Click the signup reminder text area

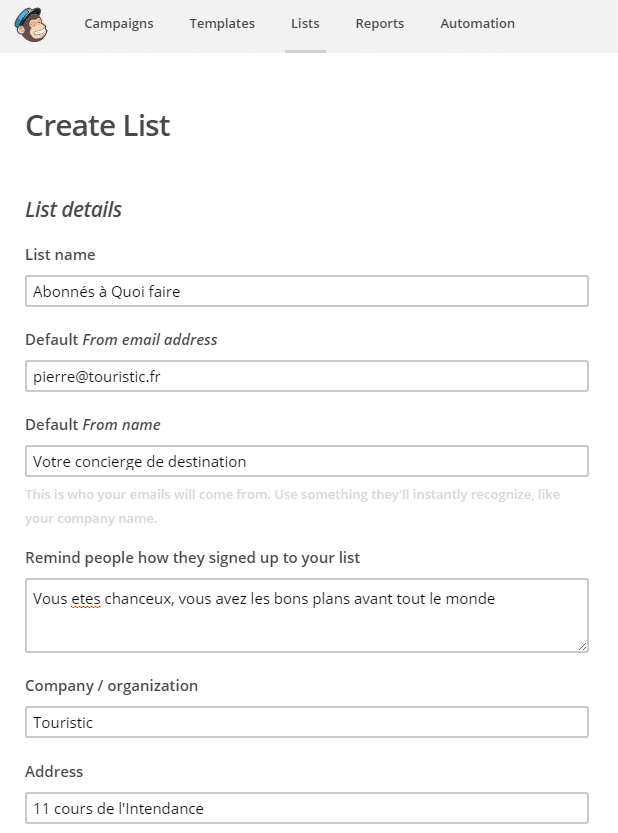click(307, 615)
